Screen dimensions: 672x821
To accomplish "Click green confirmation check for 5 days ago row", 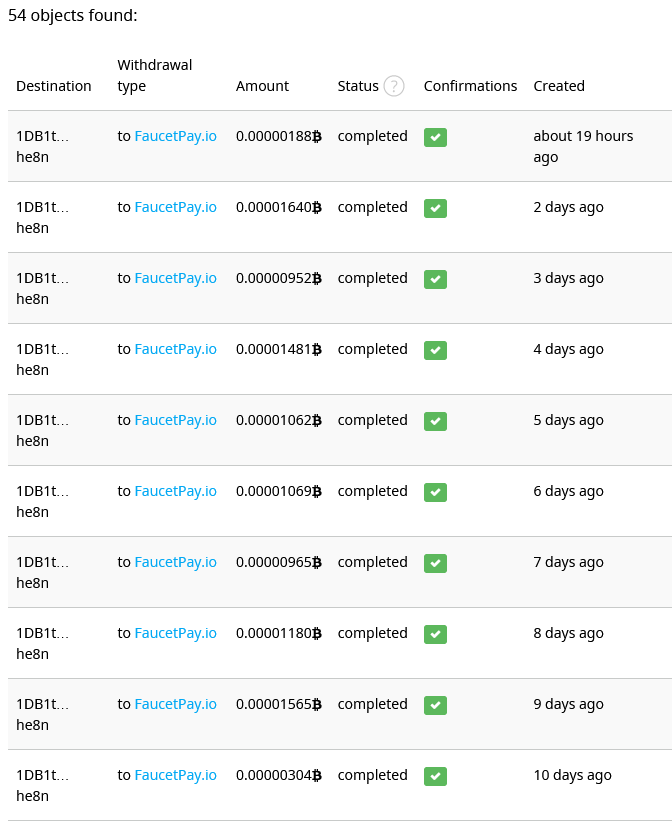I will pos(435,421).
